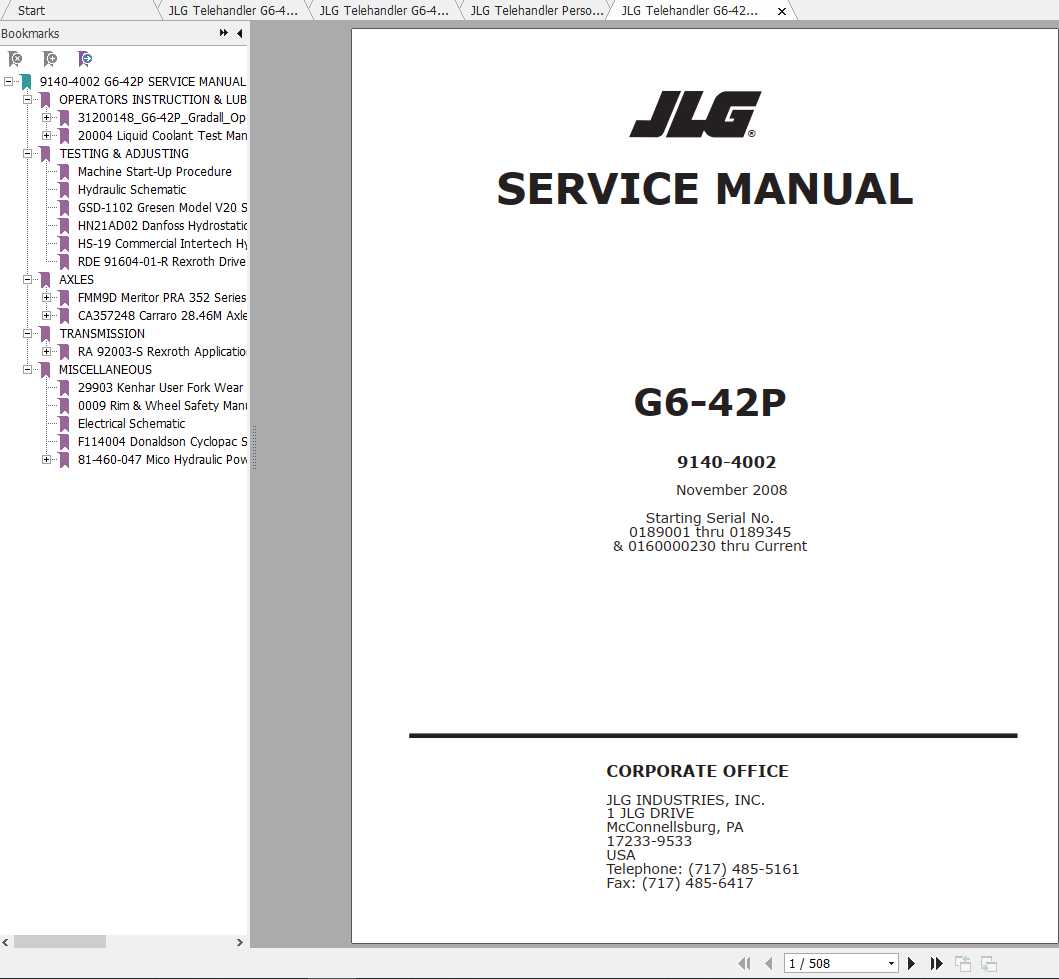The image size is (1059, 979).
Task: Click the Bookmarks scrollbar right arrow
Action: click(240, 942)
